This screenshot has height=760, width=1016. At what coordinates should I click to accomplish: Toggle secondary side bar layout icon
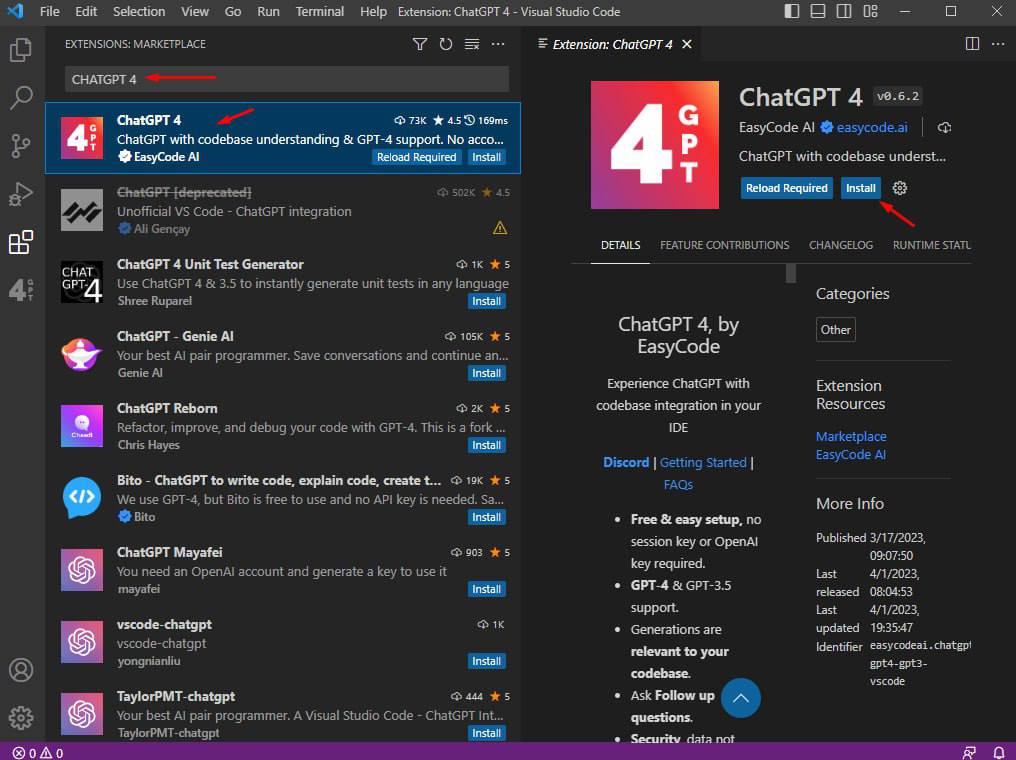pyautogui.click(x=844, y=11)
